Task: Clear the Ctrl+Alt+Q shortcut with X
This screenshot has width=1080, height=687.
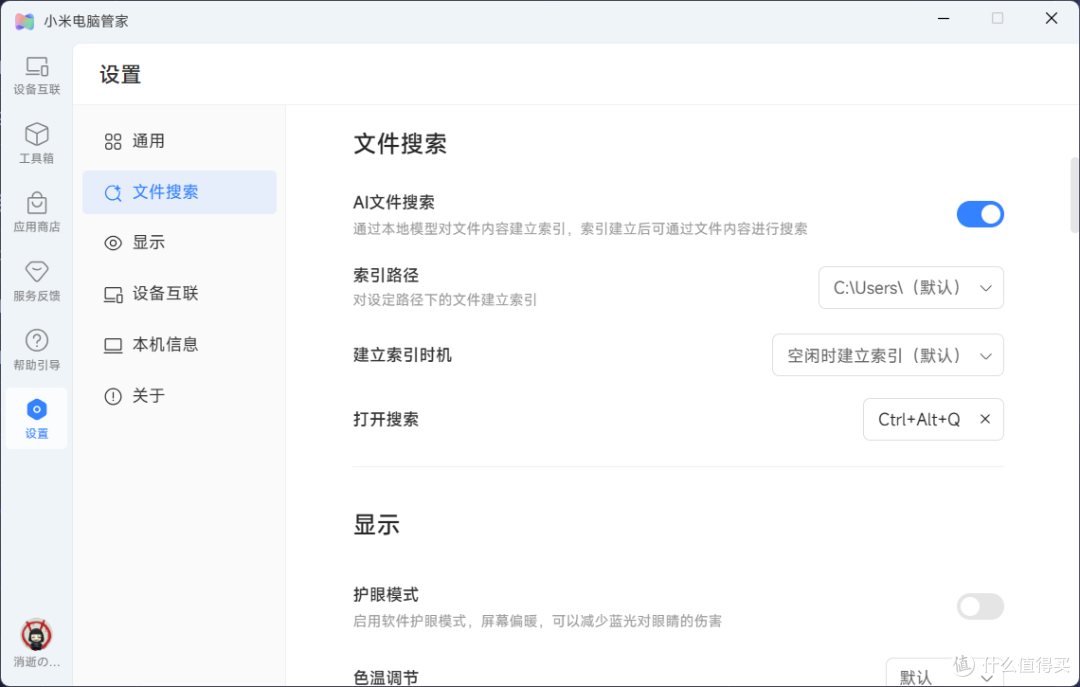Action: (x=985, y=419)
